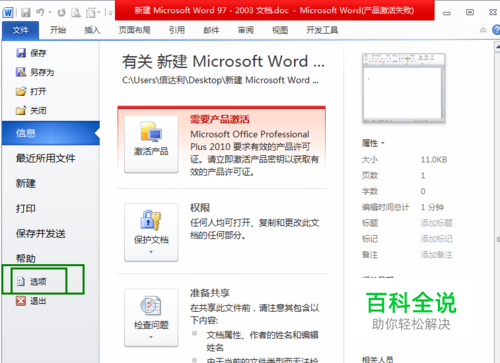Open the 邮件 (Mailings) tab
Viewport: 500px width, 363px height.
(x=211, y=30)
